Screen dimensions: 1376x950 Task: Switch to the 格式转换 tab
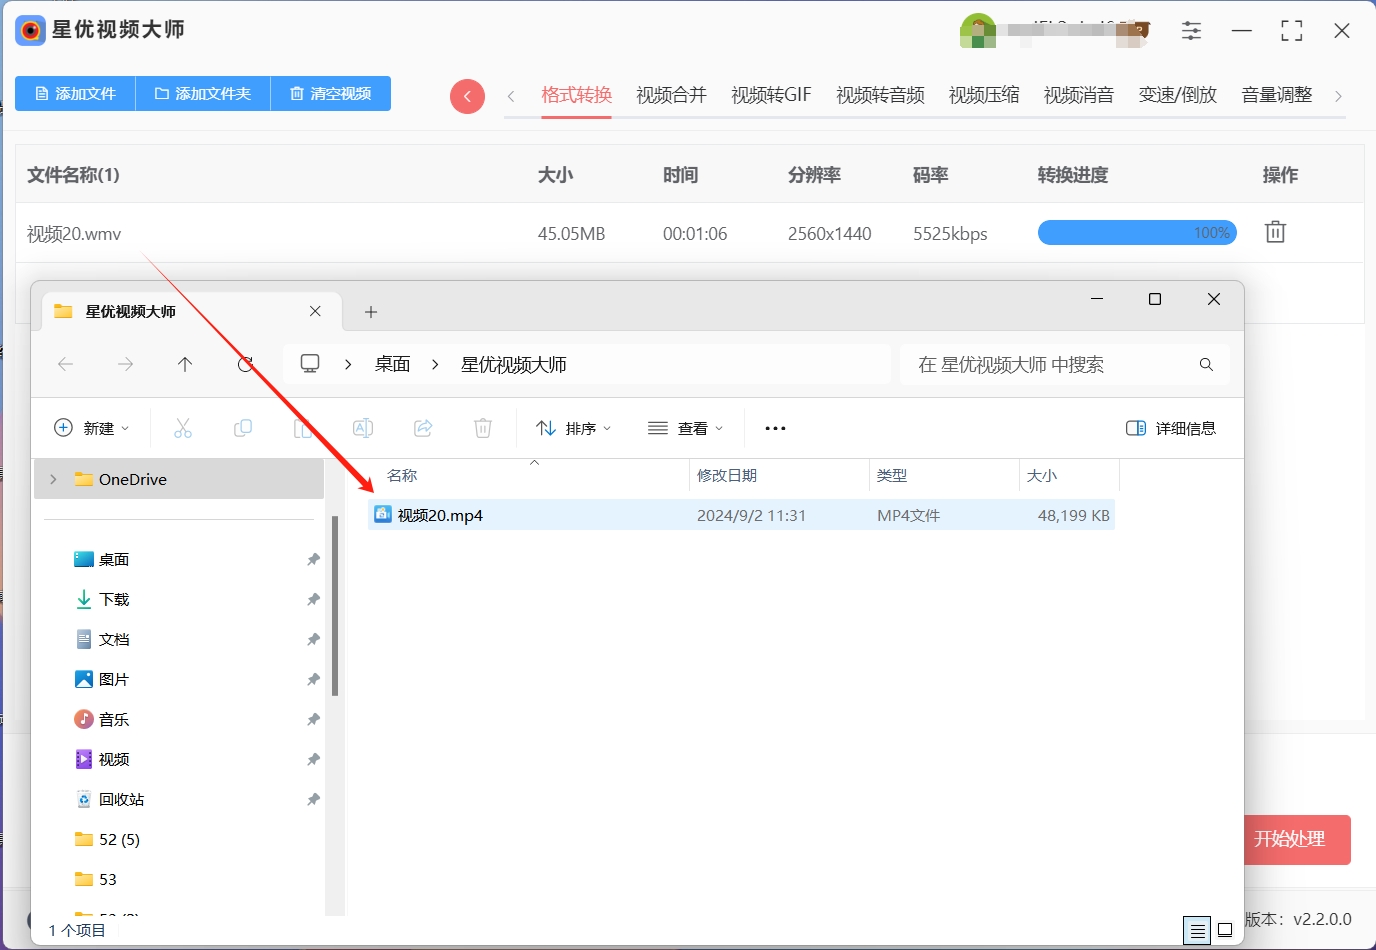click(x=576, y=95)
